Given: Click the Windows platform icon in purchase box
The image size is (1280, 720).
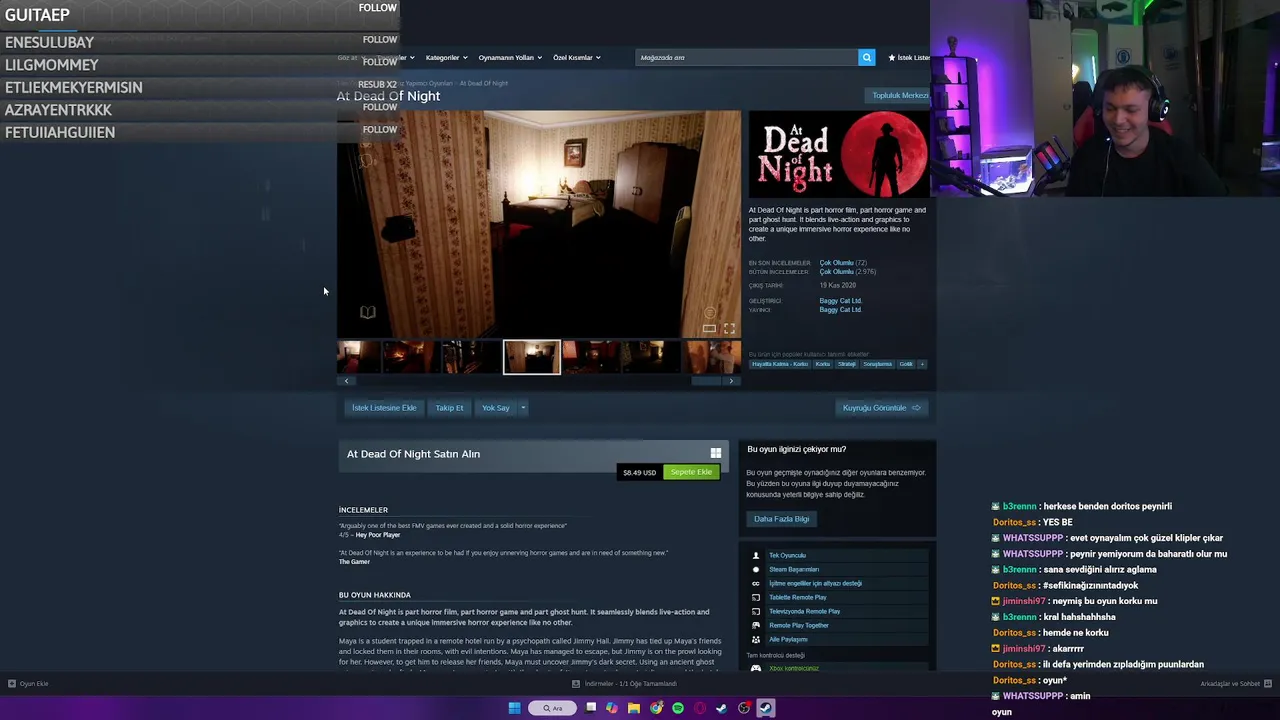Looking at the screenshot, I should [716, 453].
